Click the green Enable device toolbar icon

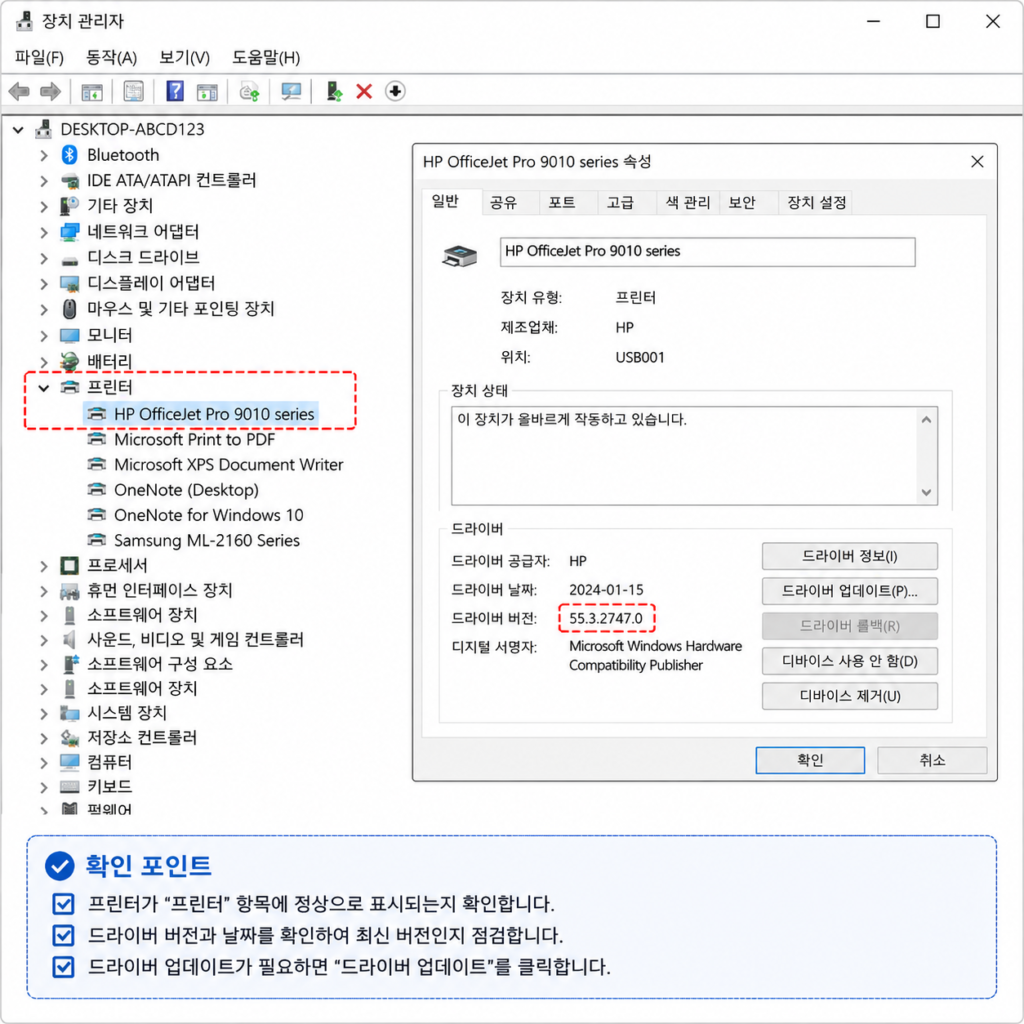(x=334, y=91)
